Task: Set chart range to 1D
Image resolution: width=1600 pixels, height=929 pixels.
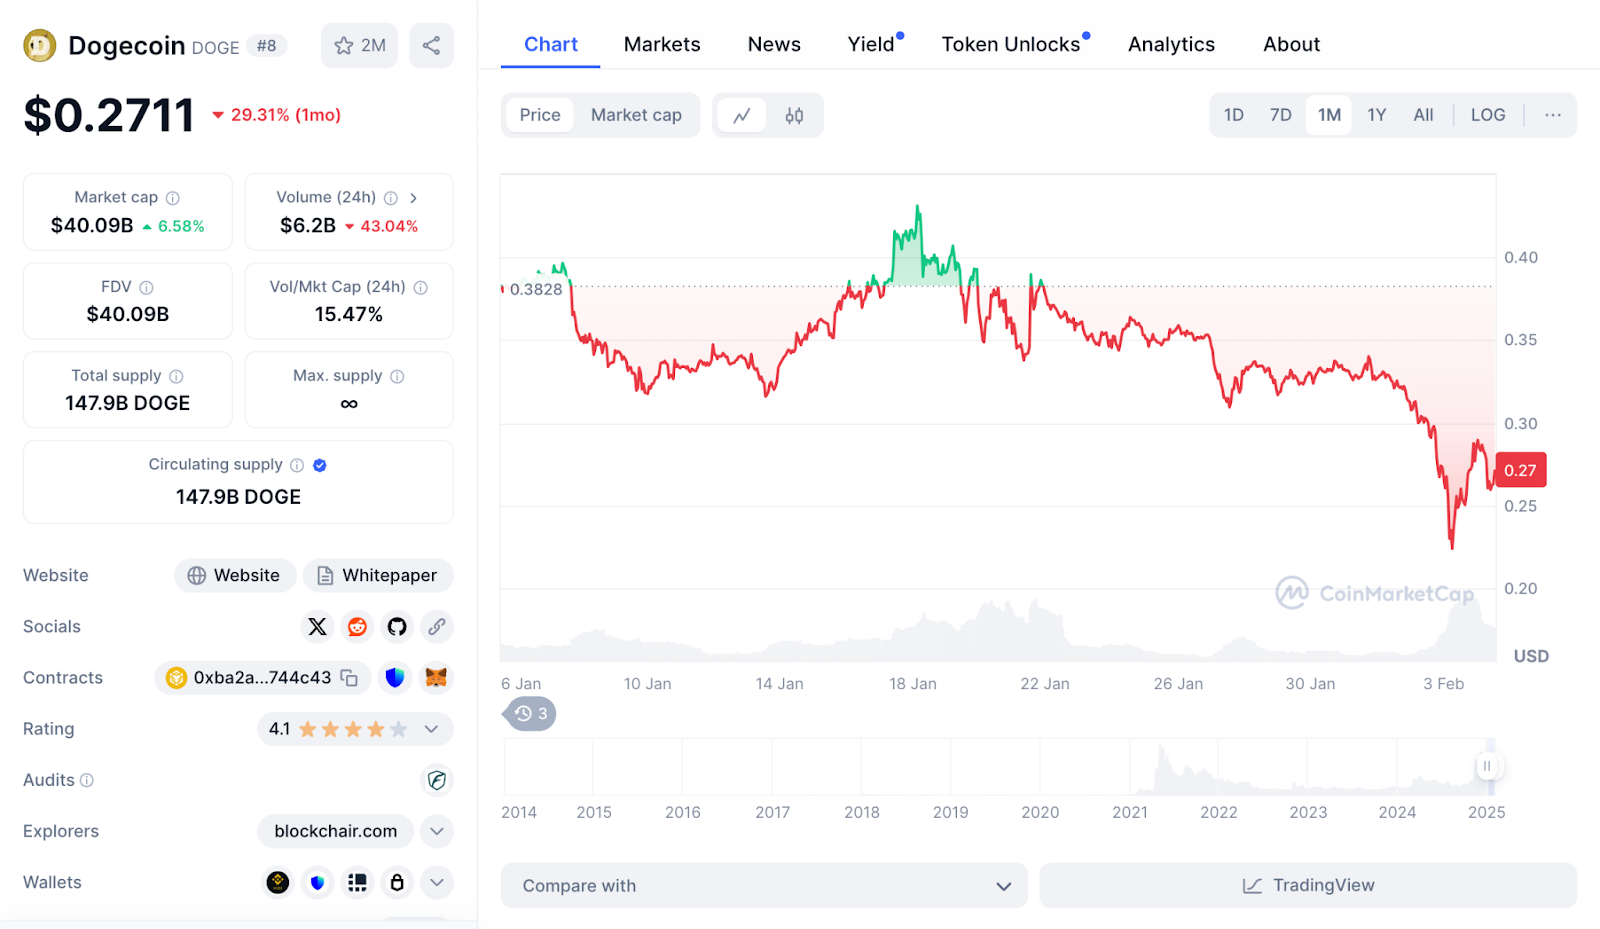Action: click(1234, 115)
